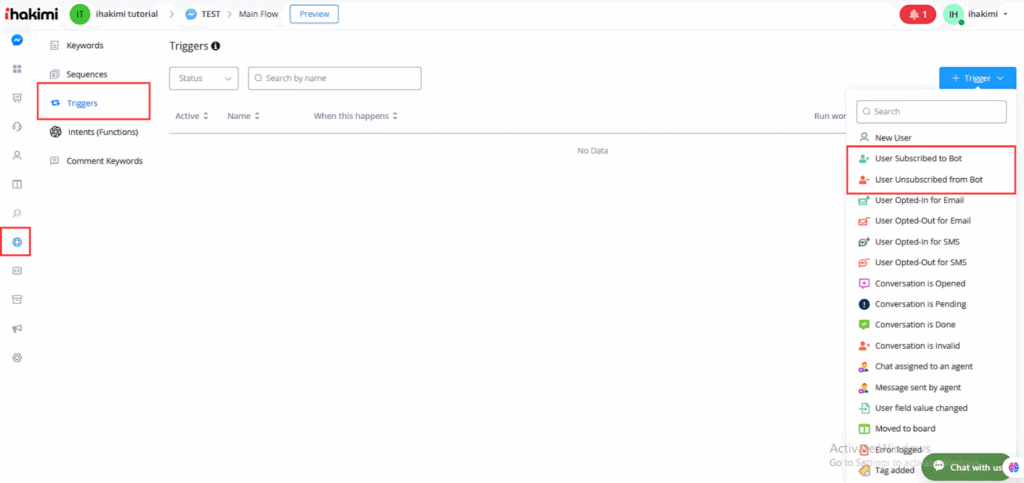The image size is (1024, 483).
Task: Click the red notification bell badge
Action: pyautogui.click(x=917, y=14)
